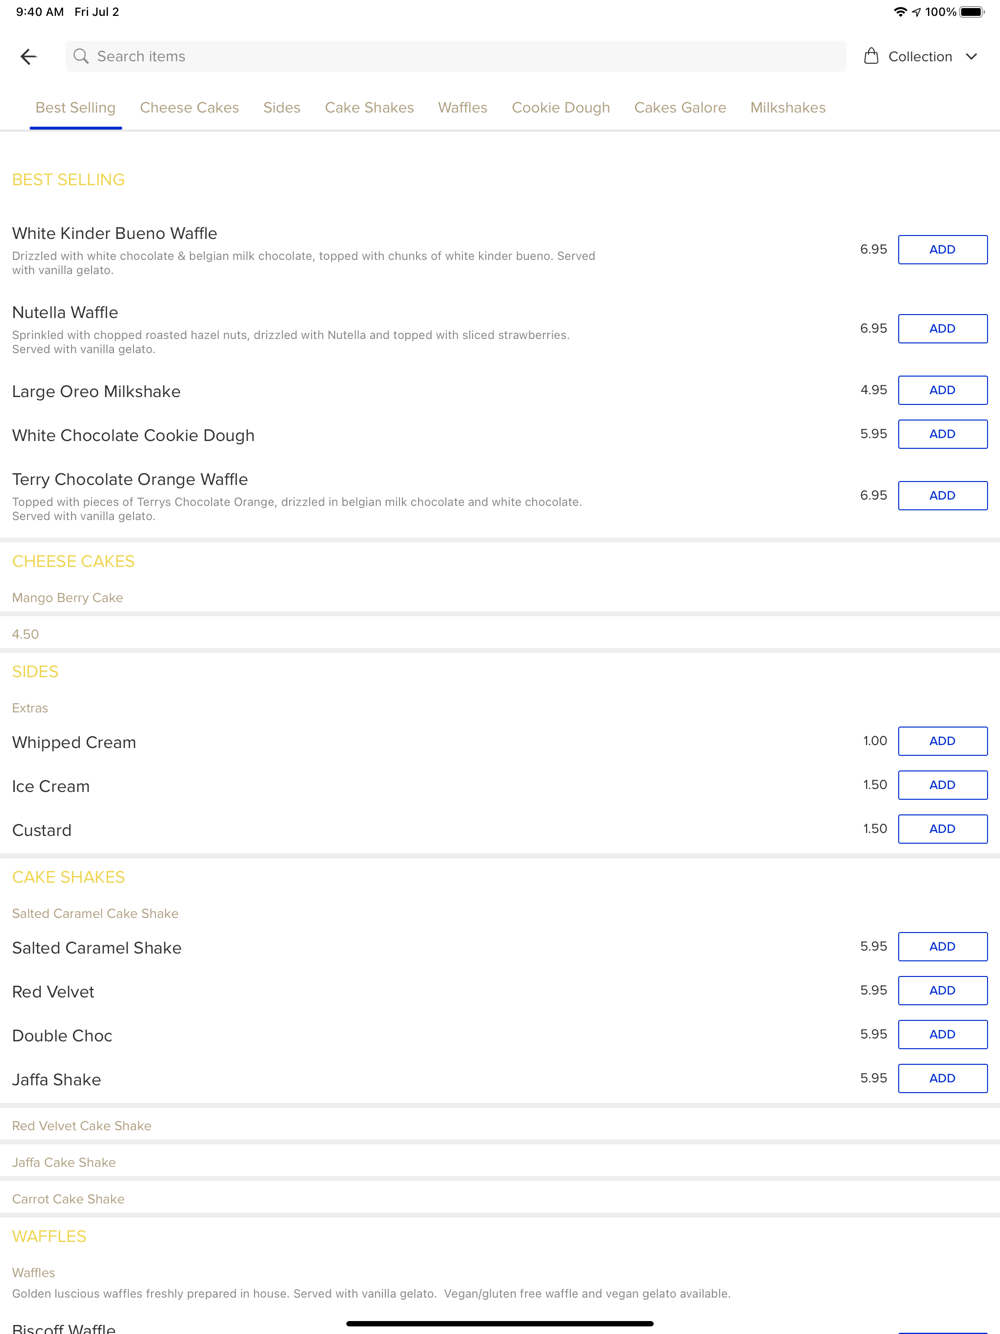Select the Cookie Dough tab

click(560, 107)
